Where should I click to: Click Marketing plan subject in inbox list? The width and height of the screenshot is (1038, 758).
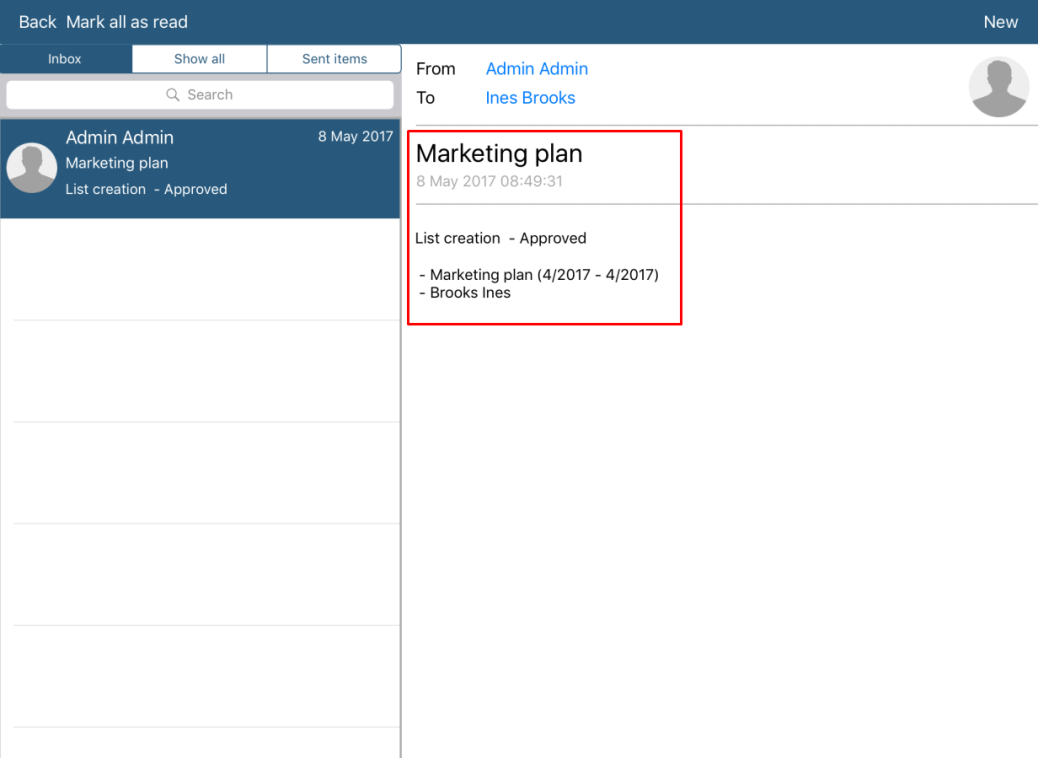pos(117,163)
